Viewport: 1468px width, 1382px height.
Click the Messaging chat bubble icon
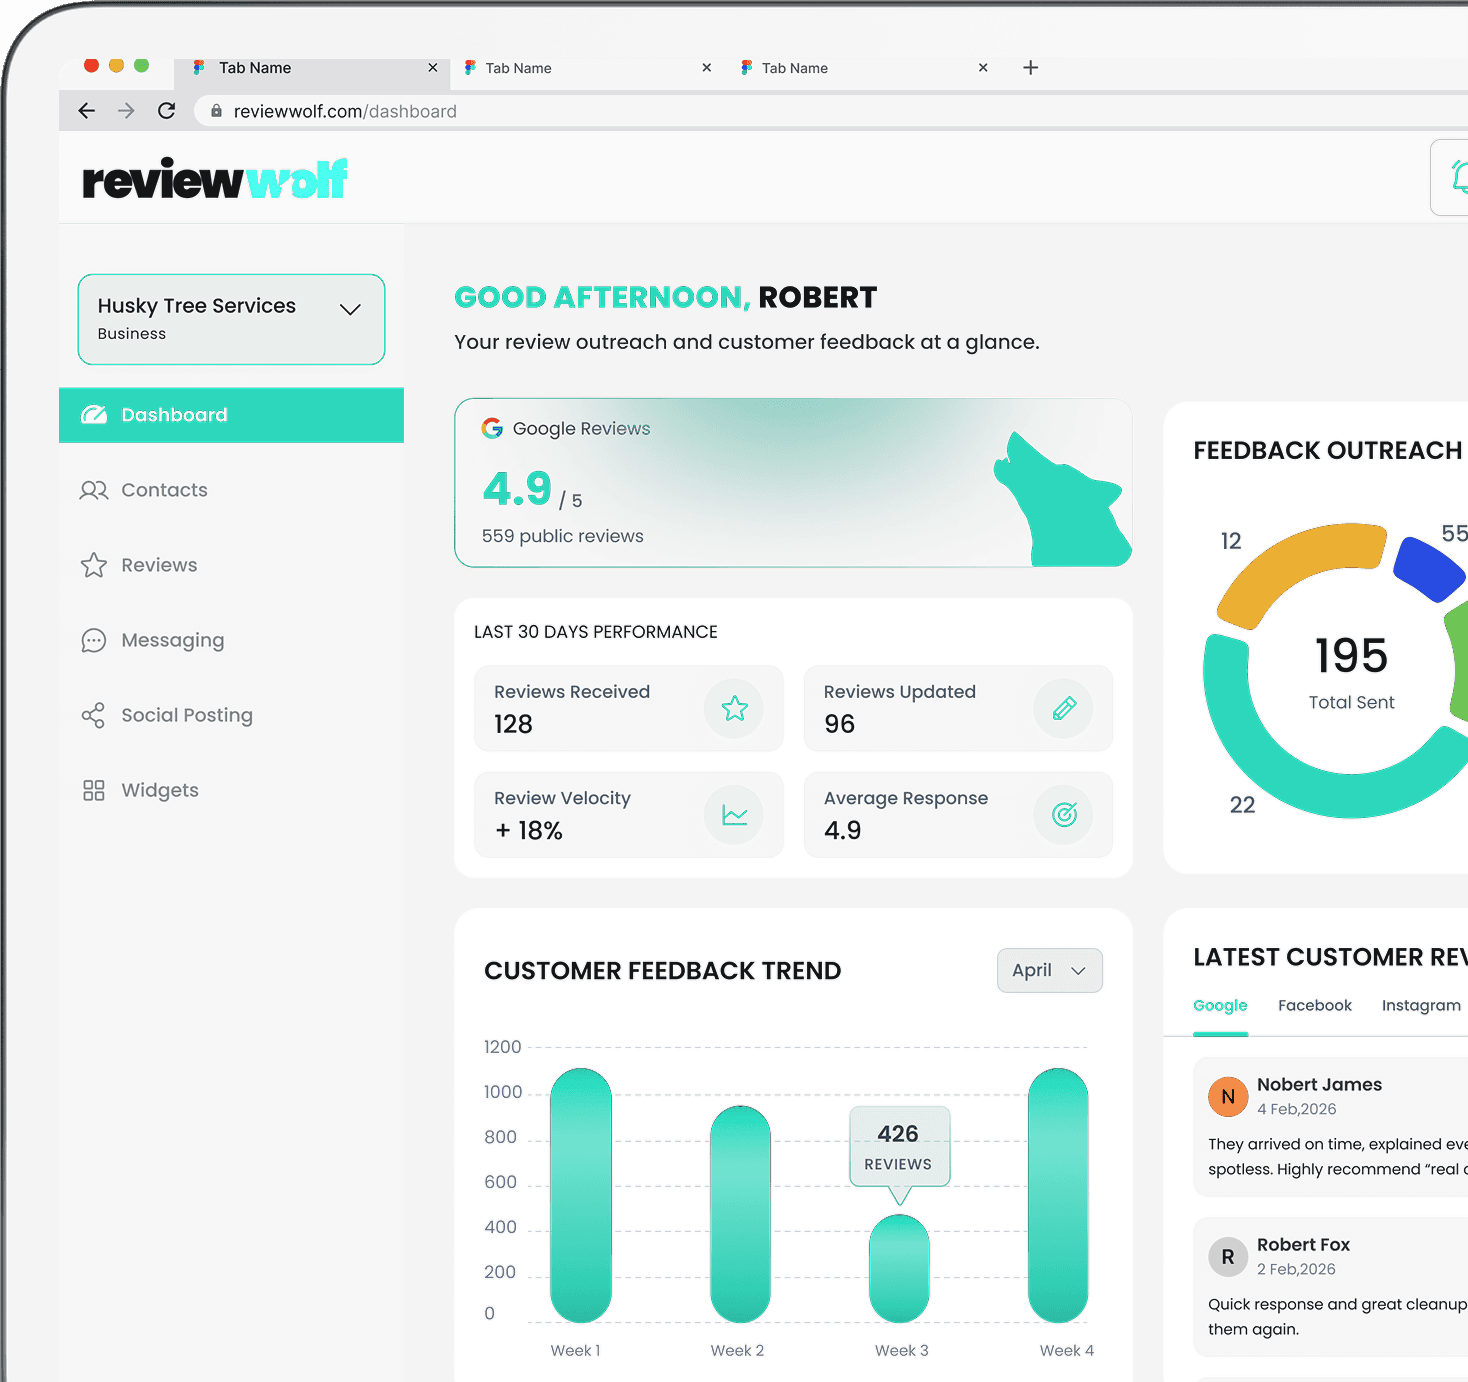[x=94, y=640]
